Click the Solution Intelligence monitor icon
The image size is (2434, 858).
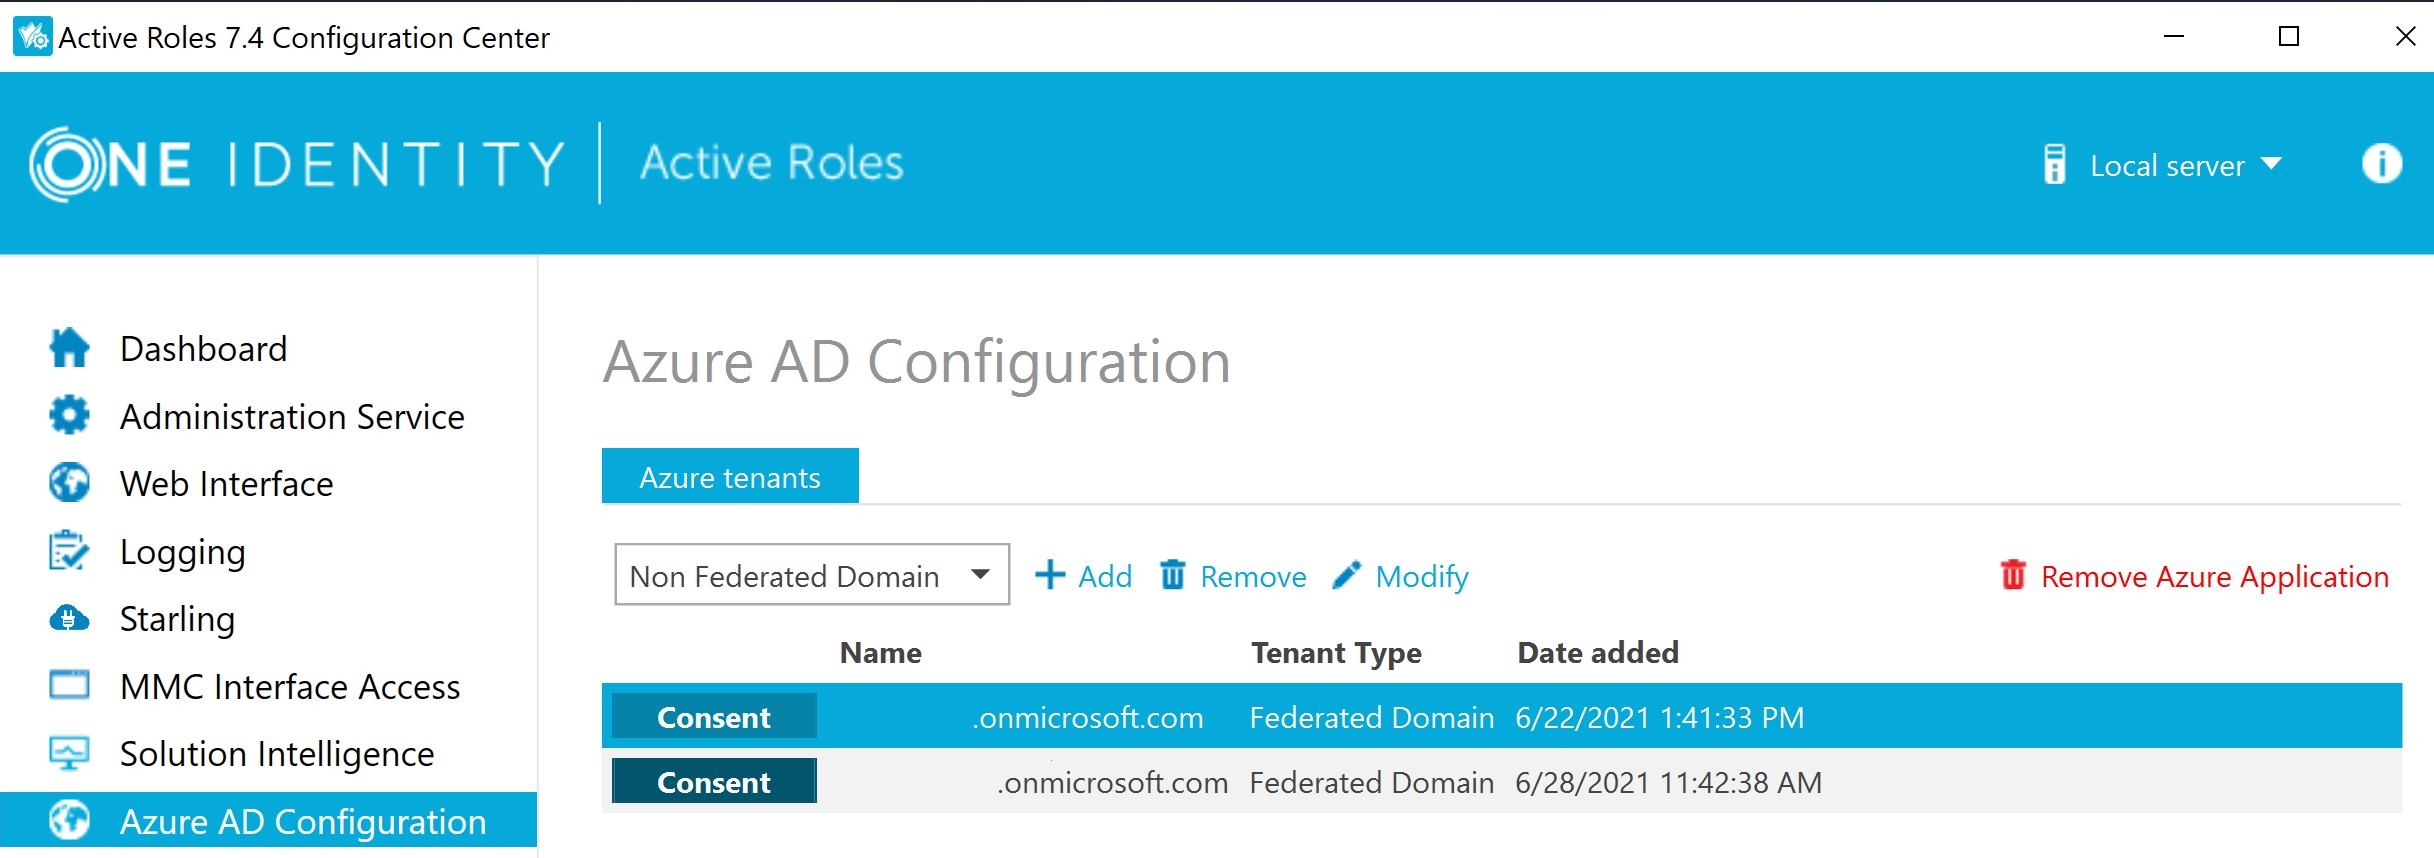(x=69, y=753)
